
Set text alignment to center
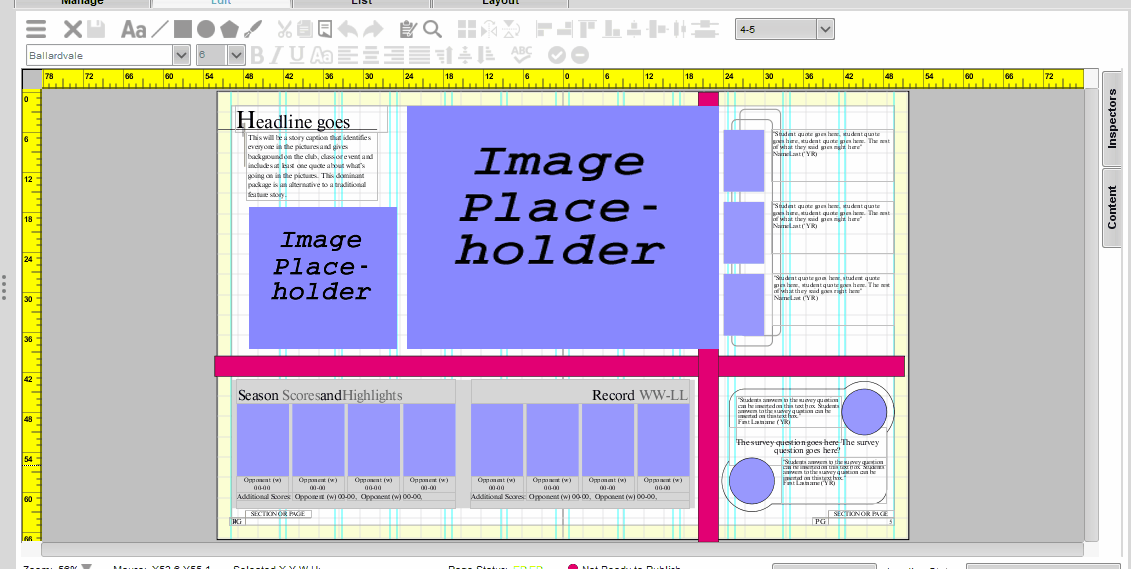[371, 55]
